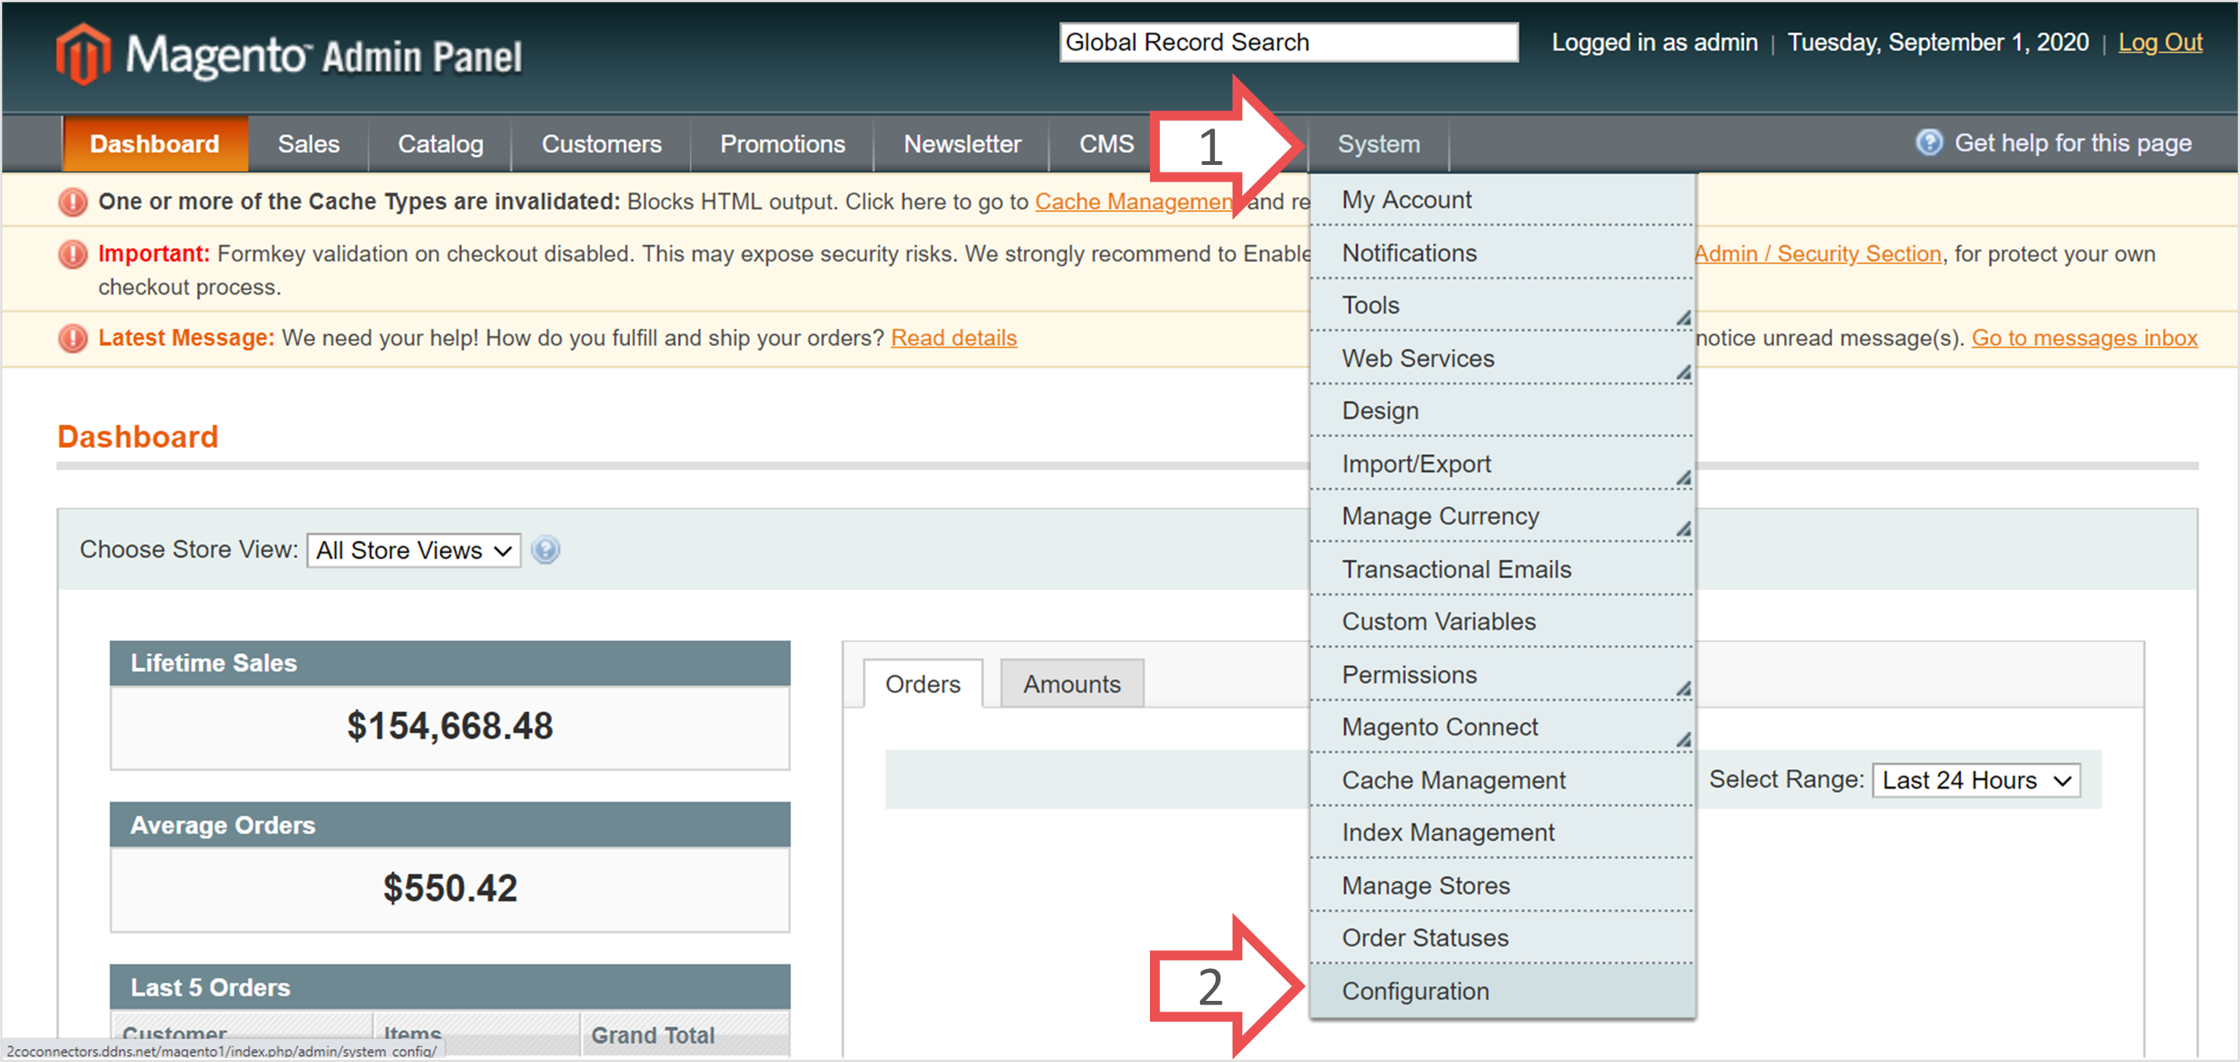Open the Newsletter menu
This screenshot has width=2240, height=1062.
pos(963,144)
